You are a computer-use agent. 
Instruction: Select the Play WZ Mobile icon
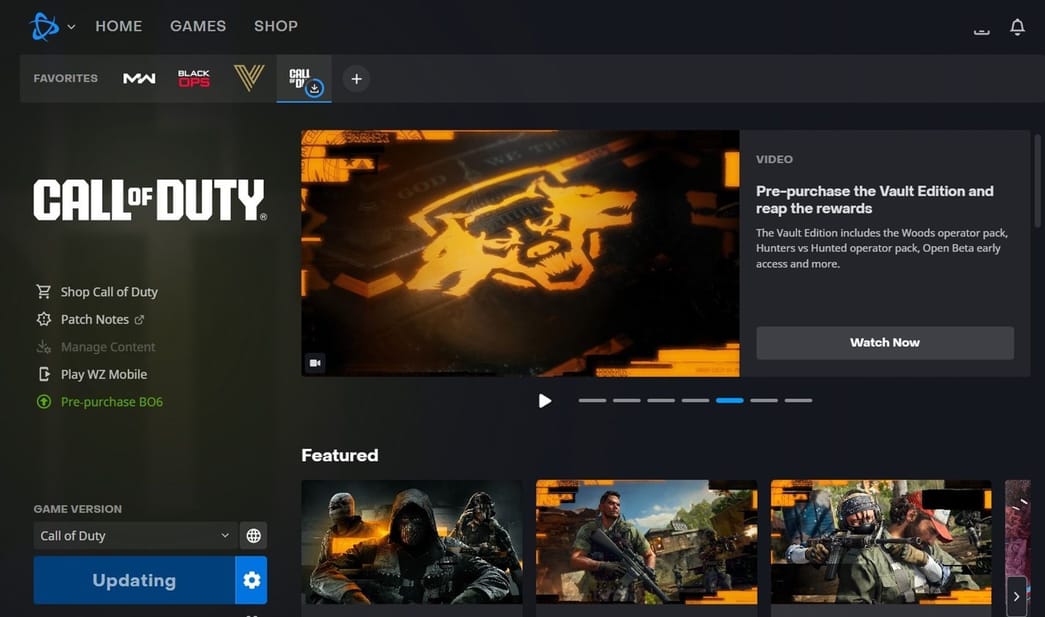tap(43, 373)
